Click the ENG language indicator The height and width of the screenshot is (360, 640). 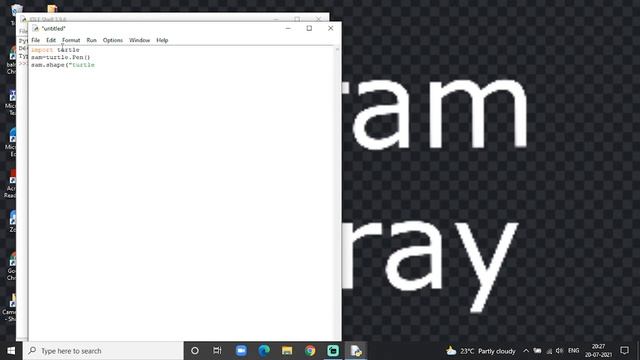click(573, 351)
